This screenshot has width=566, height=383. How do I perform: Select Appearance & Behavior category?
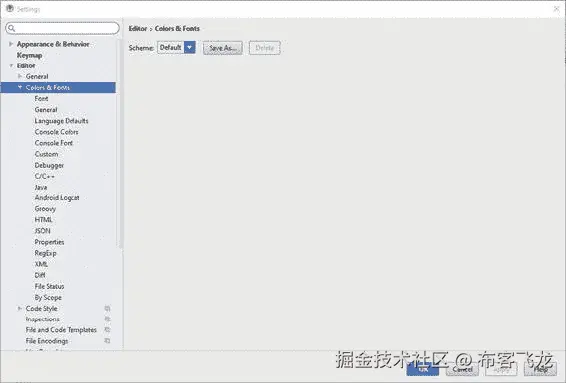[x=53, y=44]
